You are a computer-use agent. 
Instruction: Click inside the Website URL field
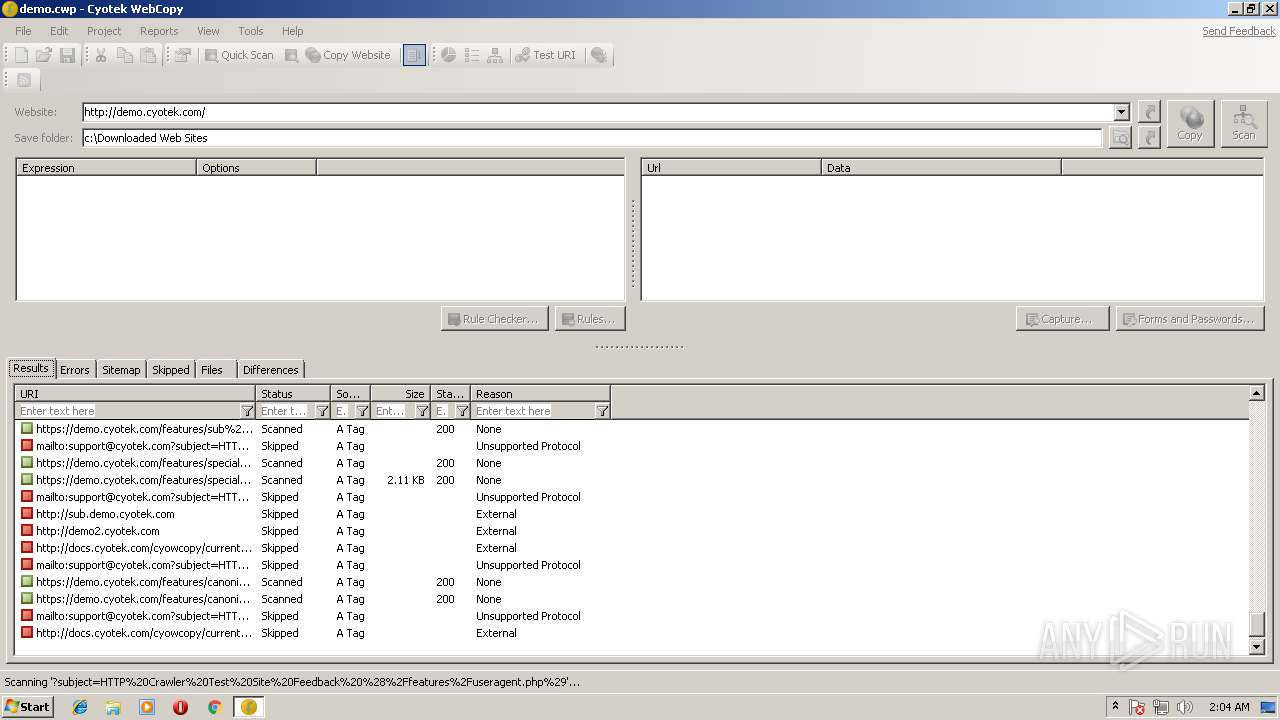point(597,112)
